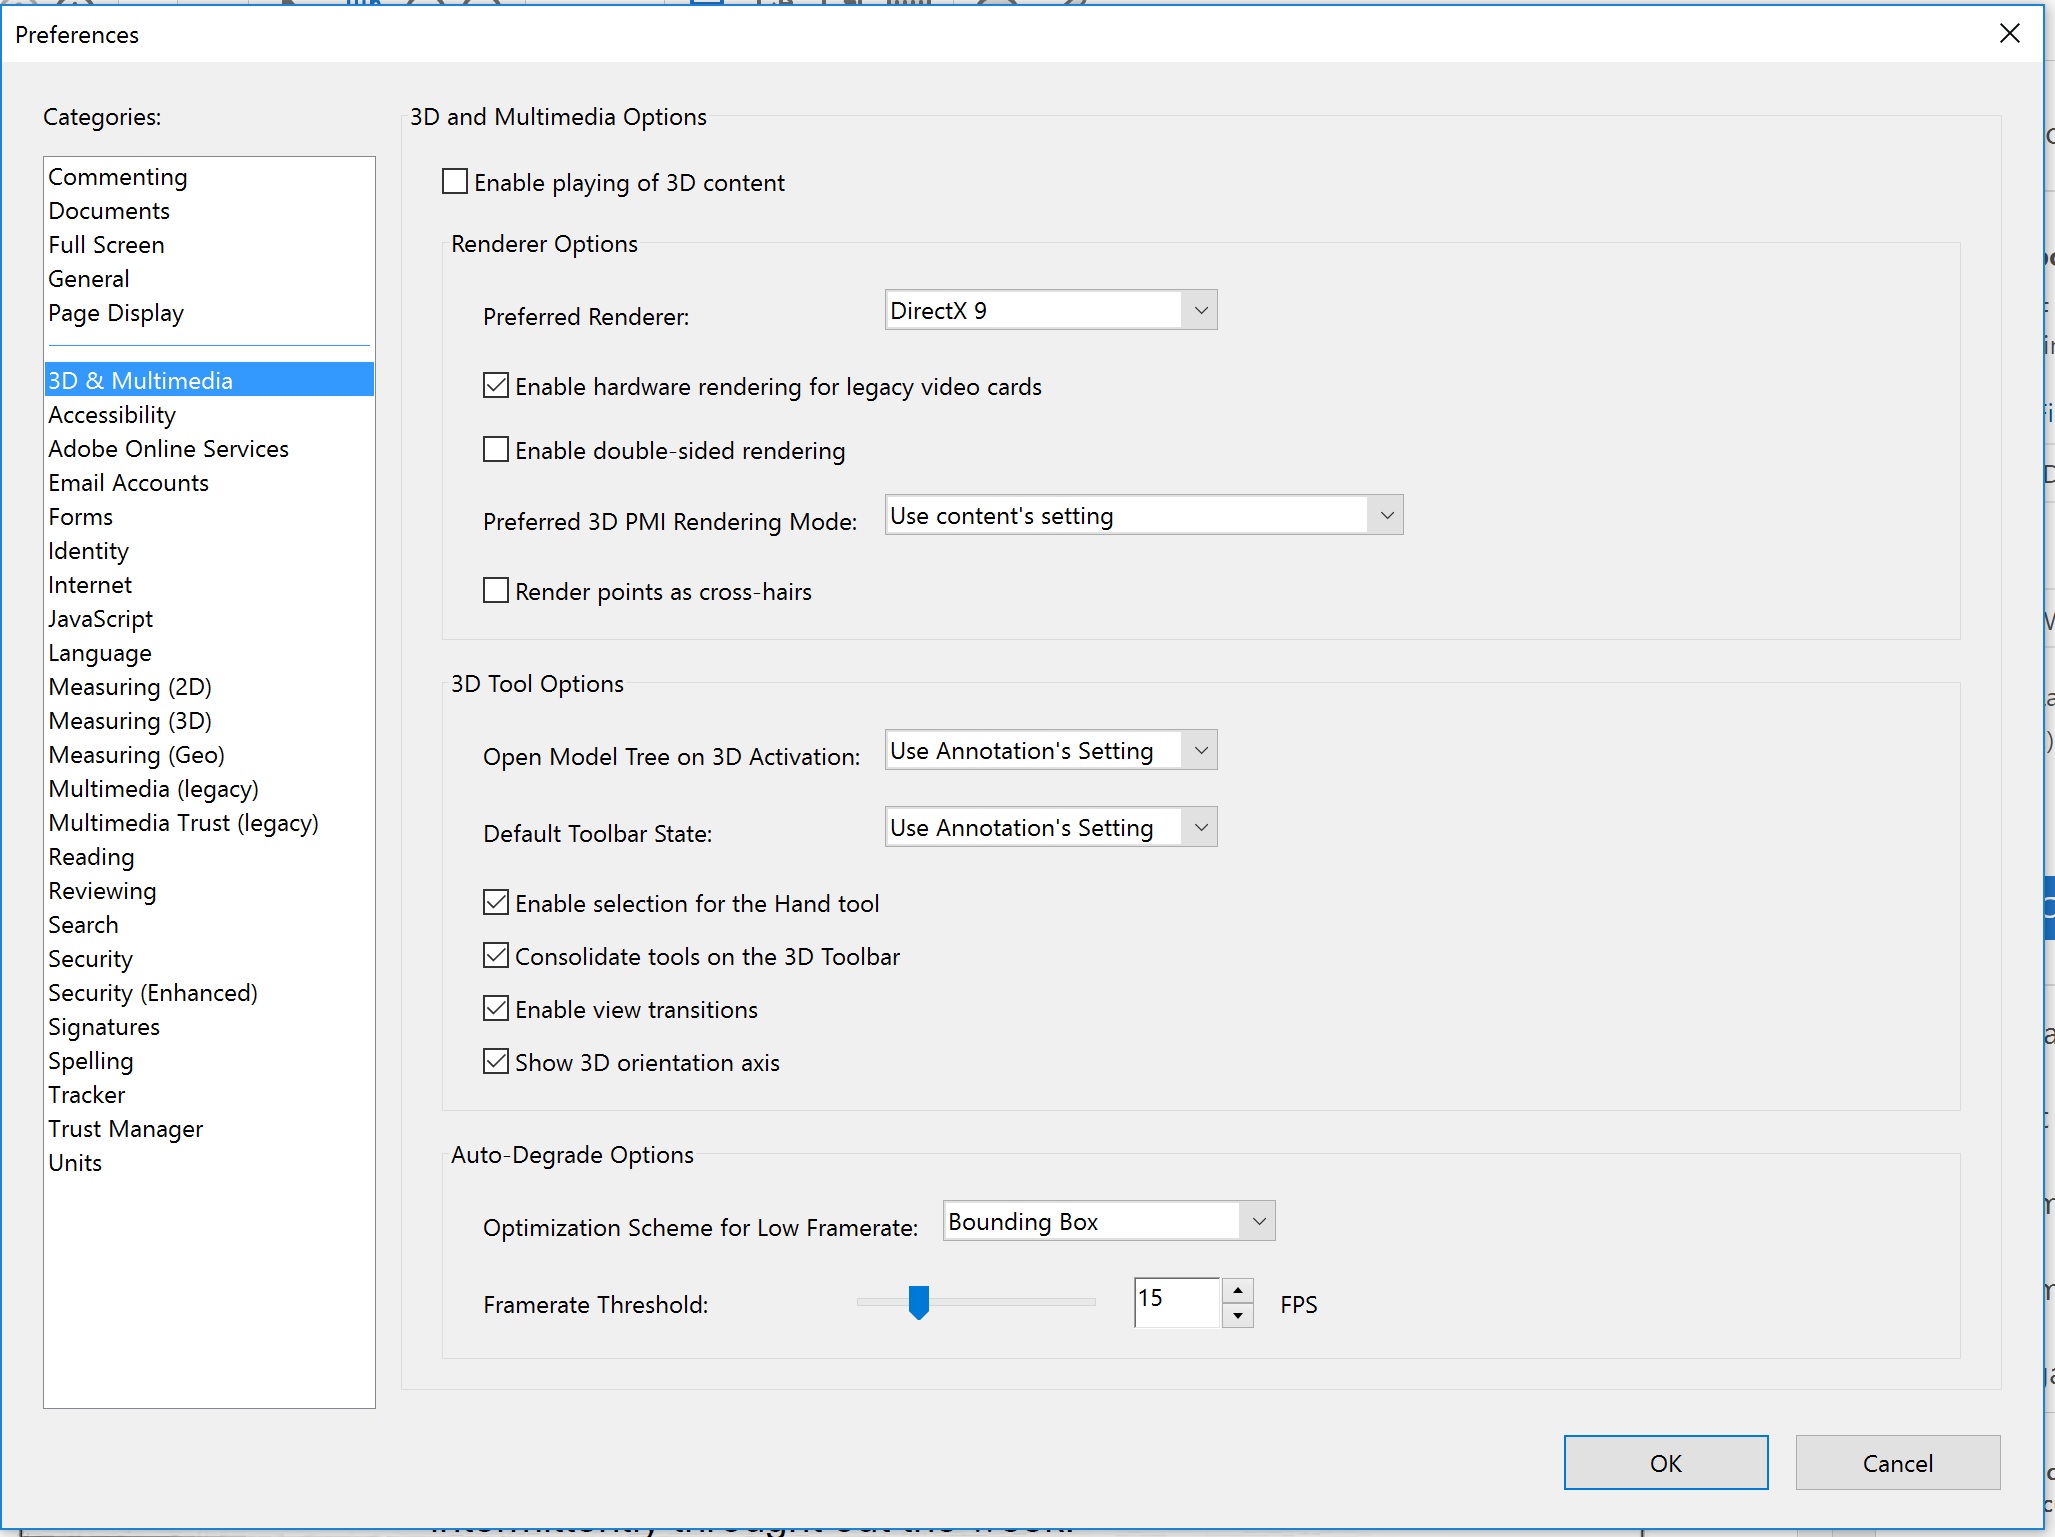Click the OK button

pos(1665,1462)
